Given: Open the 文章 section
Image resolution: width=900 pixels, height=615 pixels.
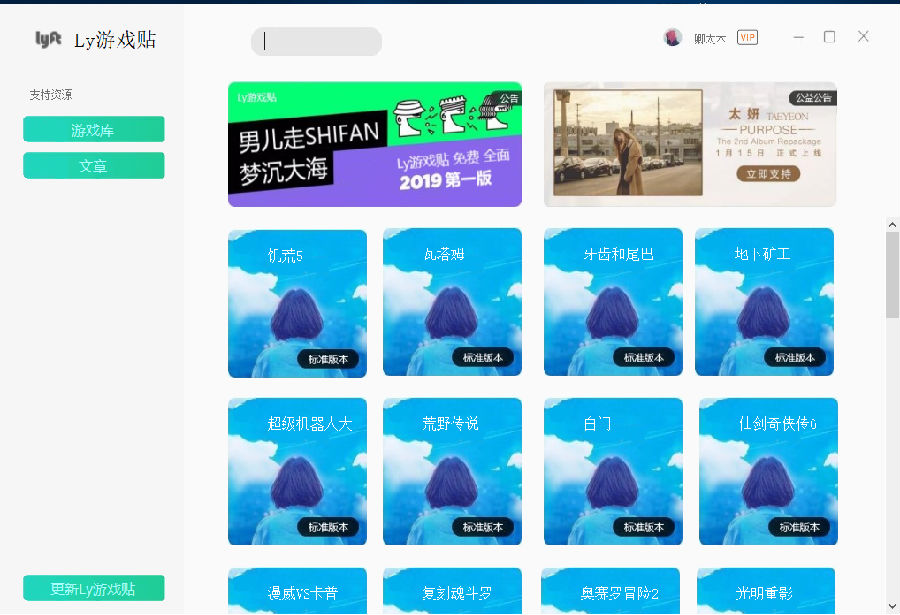Looking at the screenshot, I should tap(94, 165).
